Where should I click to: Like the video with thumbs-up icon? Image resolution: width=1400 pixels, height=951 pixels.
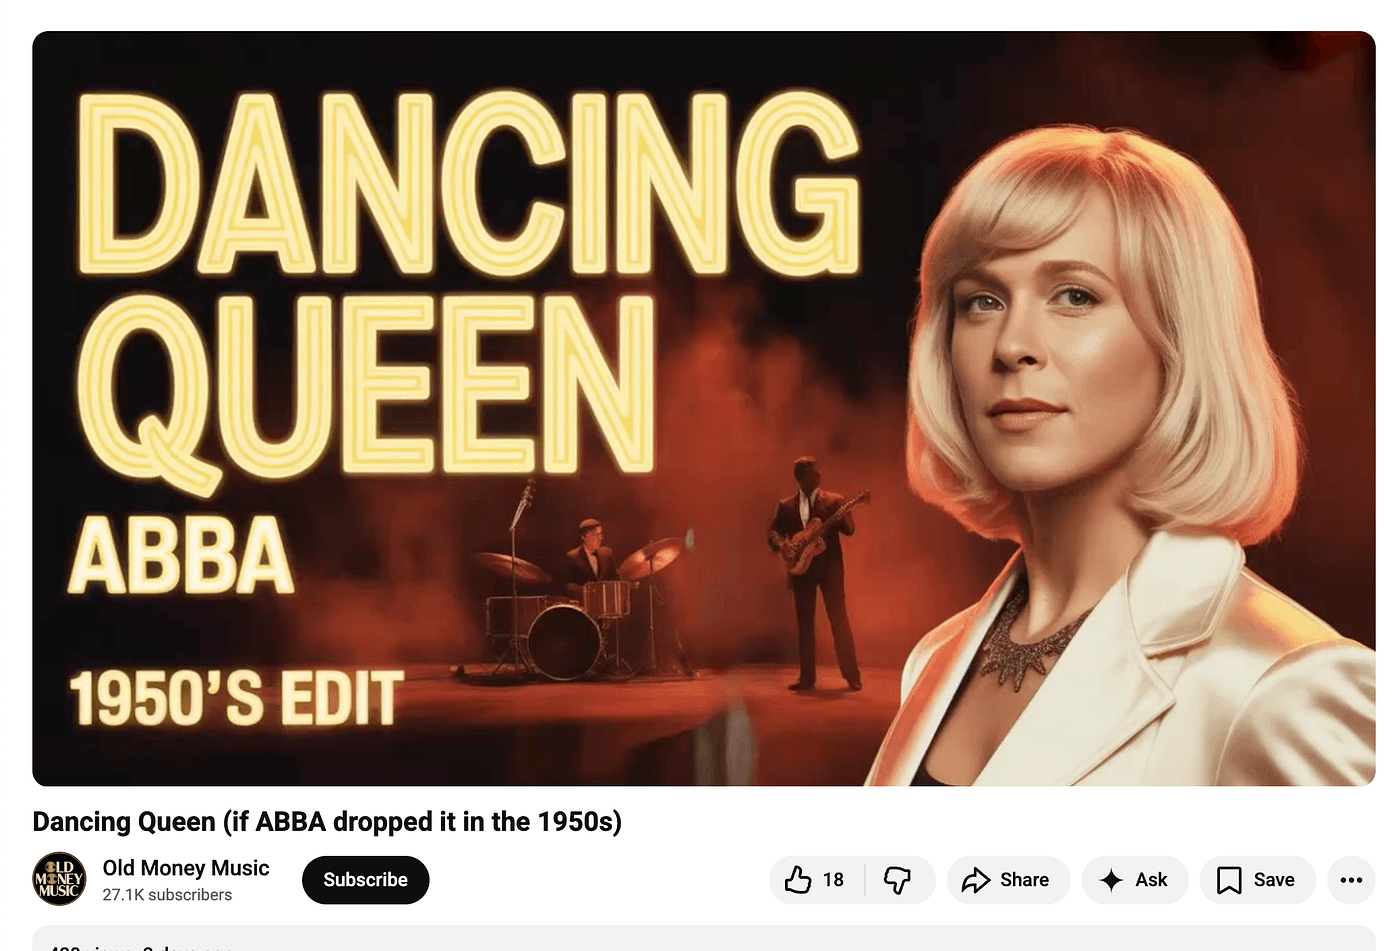coord(797,880)
